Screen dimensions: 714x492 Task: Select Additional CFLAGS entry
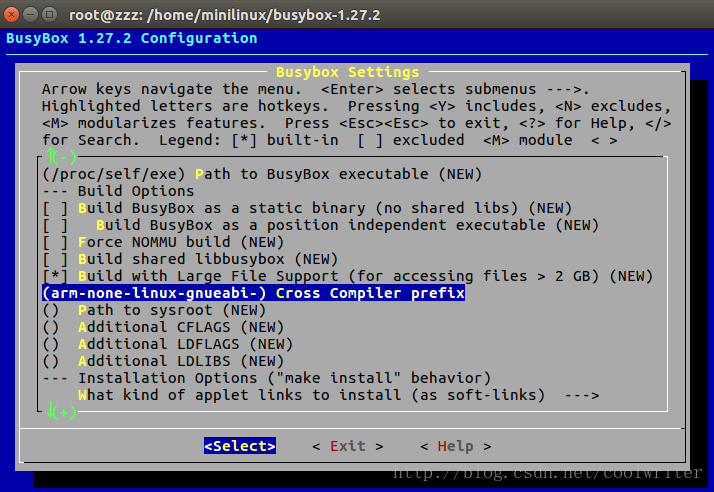163,327
